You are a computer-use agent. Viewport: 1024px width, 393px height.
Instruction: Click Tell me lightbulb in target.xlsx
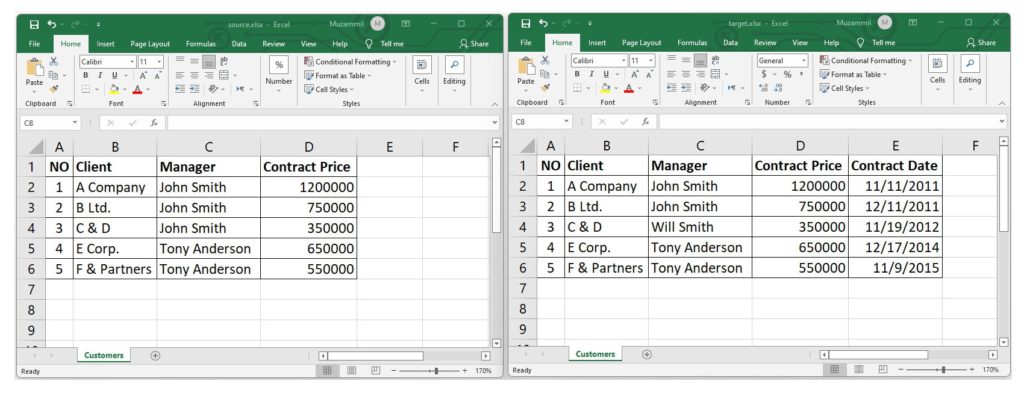click(x=861, y=42)
